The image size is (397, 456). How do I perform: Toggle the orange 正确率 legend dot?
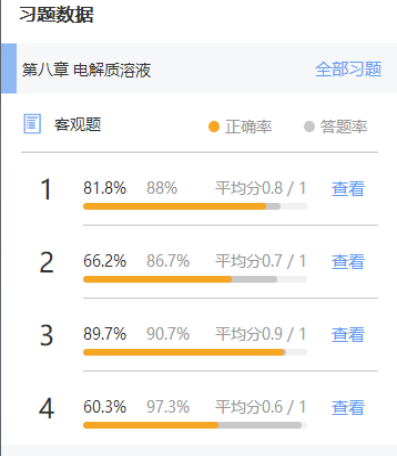click(x=214, y=127)
